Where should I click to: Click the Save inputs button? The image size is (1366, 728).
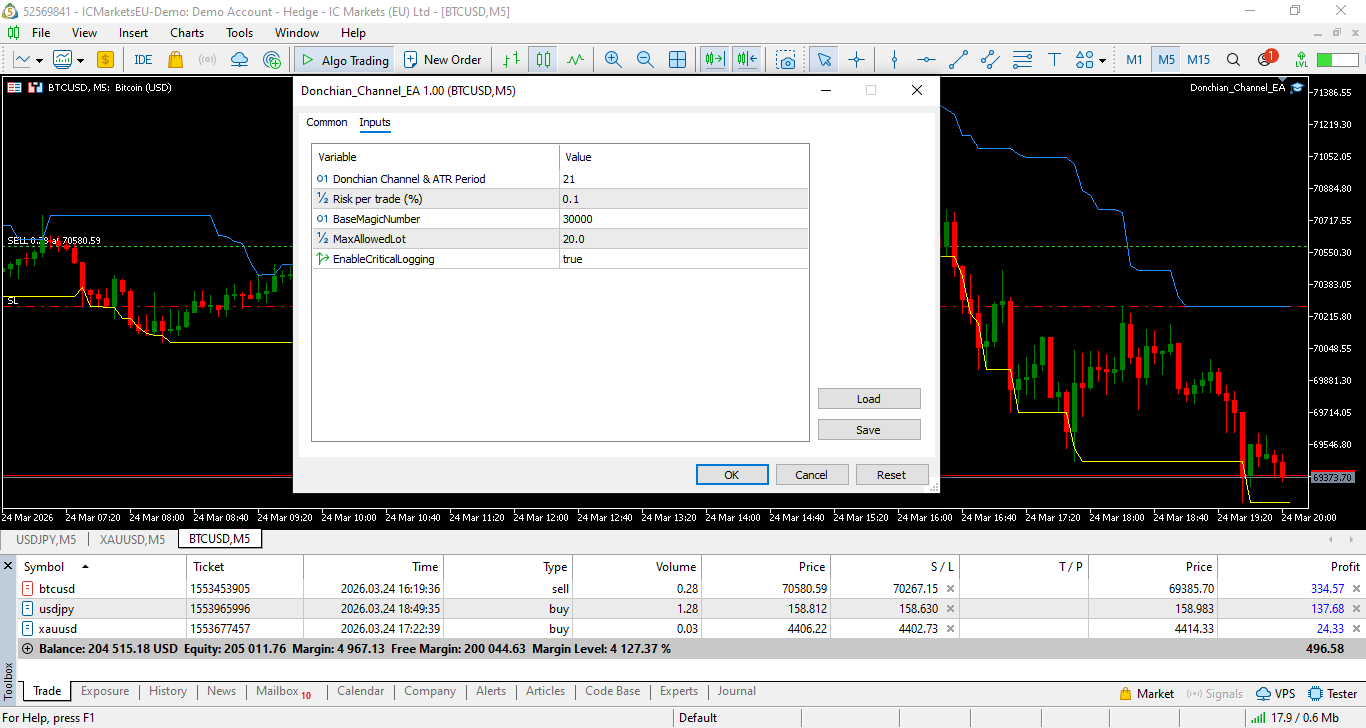click(869, 430)
